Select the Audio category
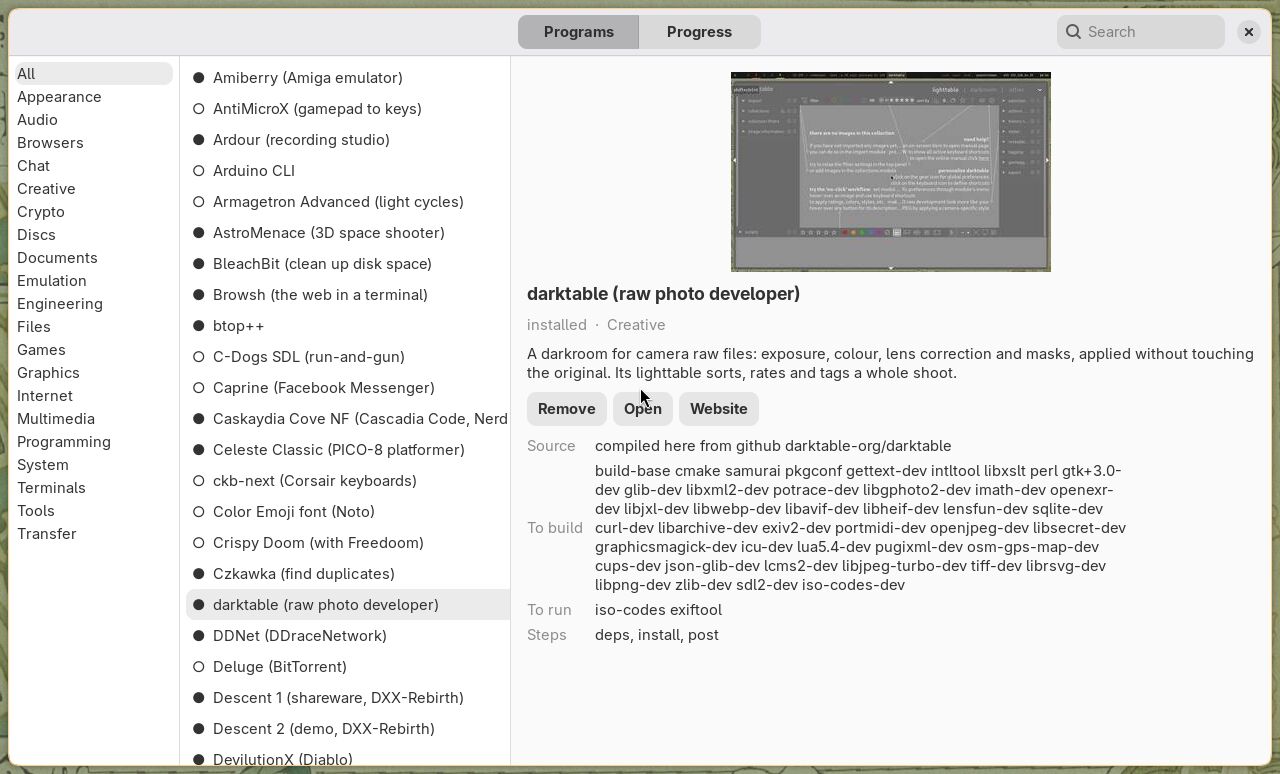1280x774 pixels. [x=94, y=120]
